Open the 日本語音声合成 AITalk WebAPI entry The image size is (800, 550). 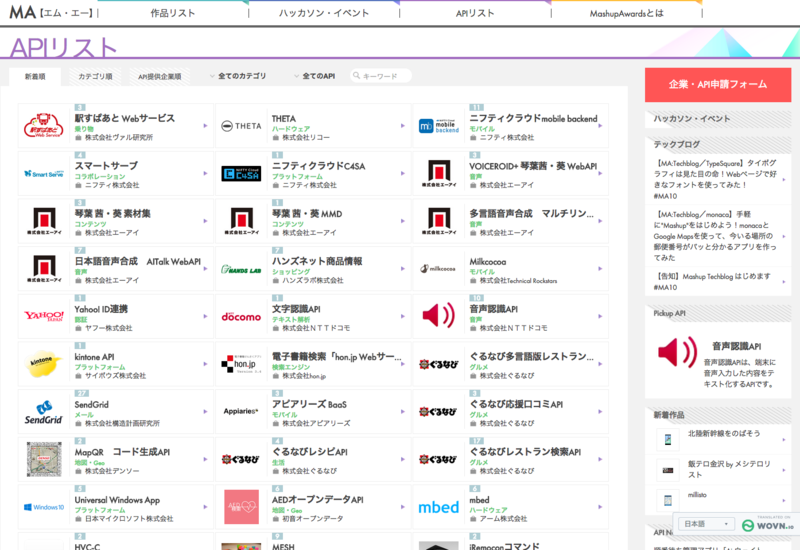point(138,261)
